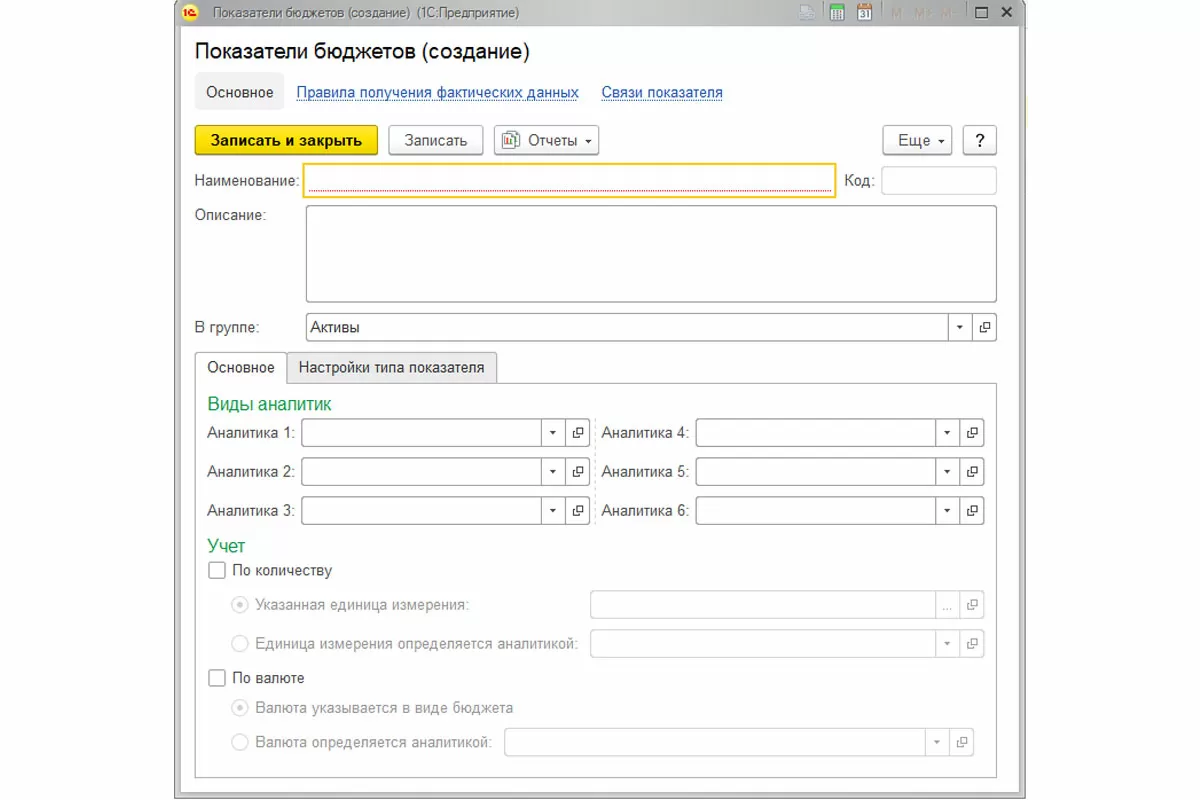
Task: Switch to Настройки типа показателя tab
Action: 391,367
